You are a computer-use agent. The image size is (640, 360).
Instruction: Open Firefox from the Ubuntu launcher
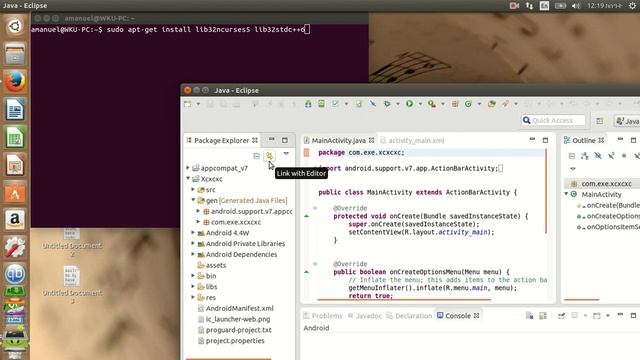click(x=15, y=82)
